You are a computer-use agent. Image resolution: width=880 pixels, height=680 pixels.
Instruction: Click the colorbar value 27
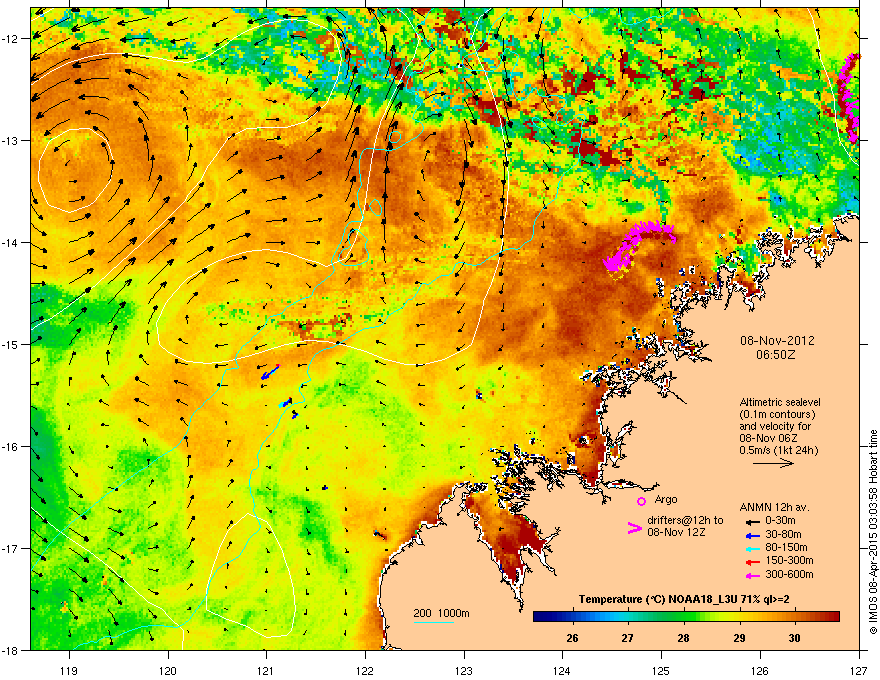627,638
